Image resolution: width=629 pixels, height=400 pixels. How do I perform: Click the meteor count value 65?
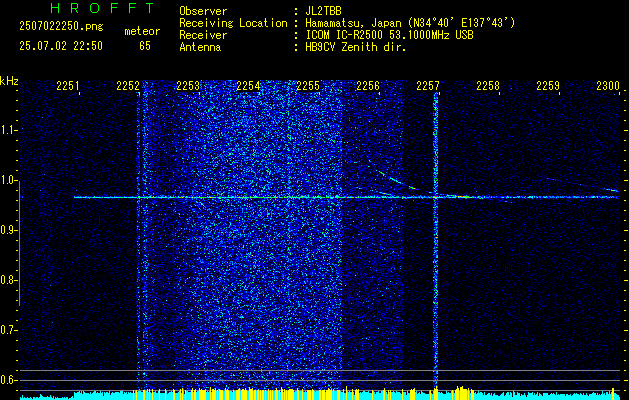145,46
